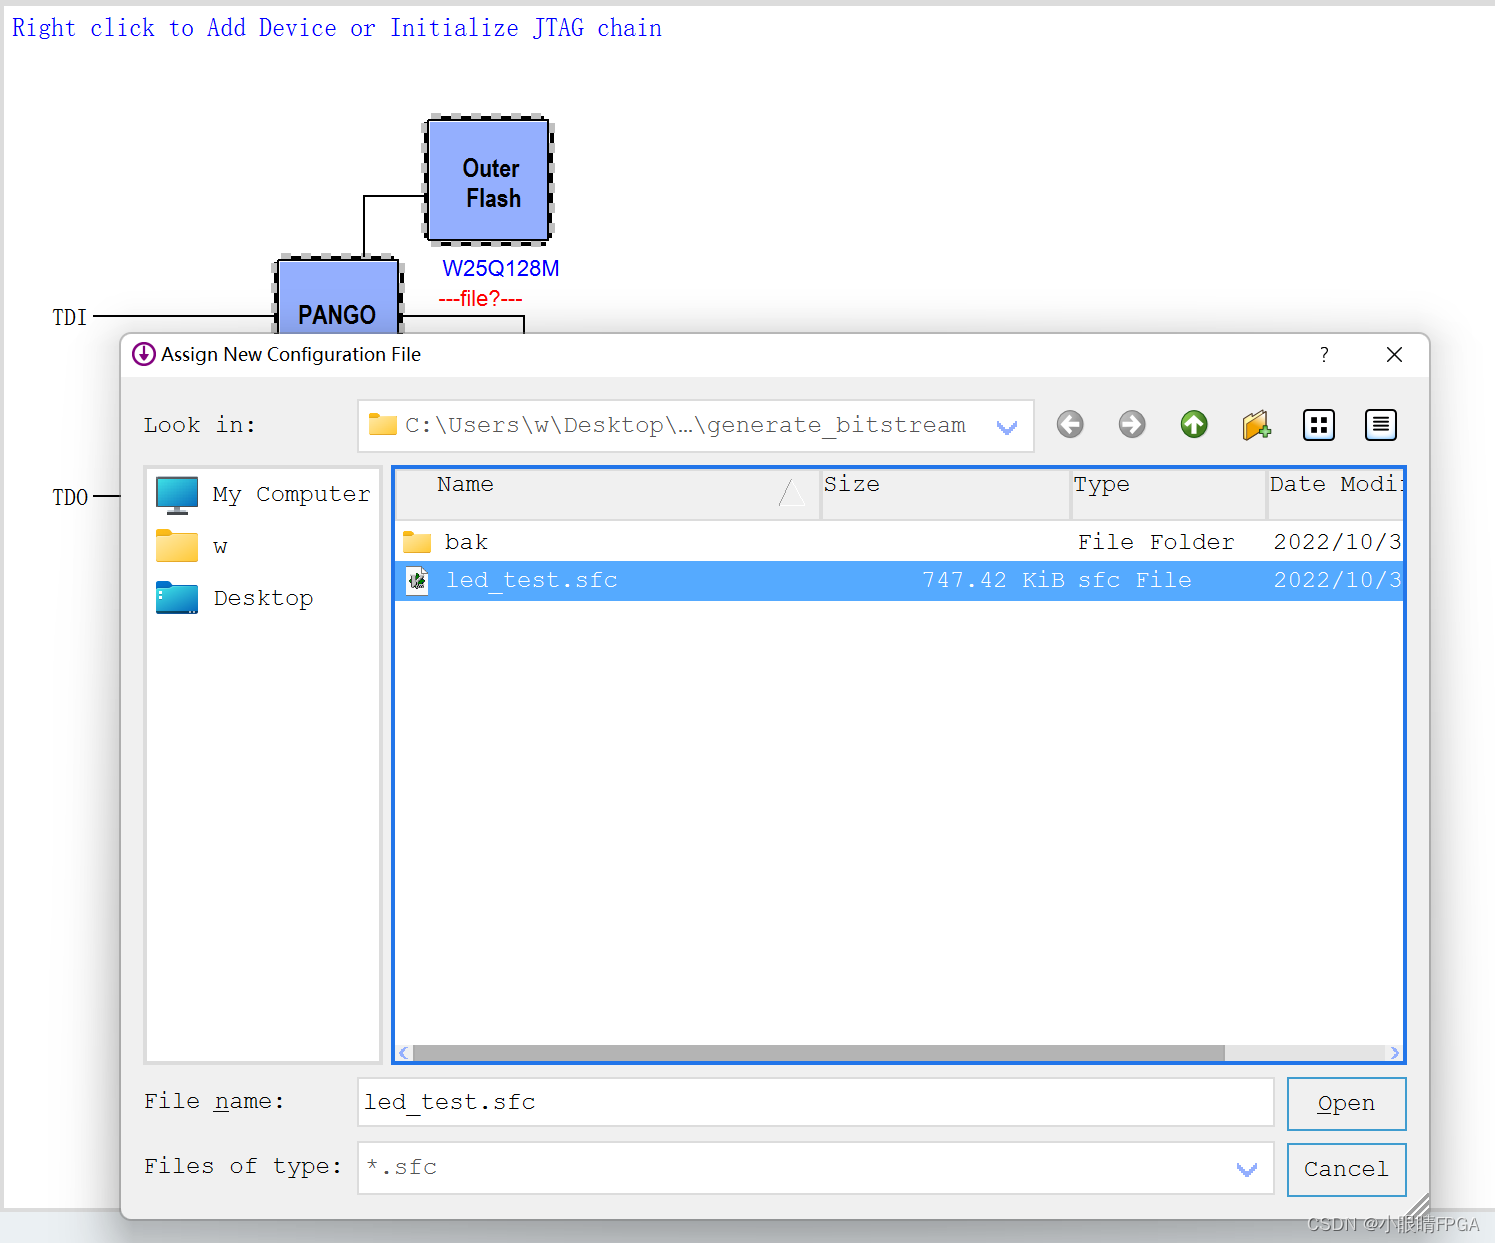1495x1243 pixels.
Task: Go back using the left arrow icon
Action: (x=1070, y=425)
